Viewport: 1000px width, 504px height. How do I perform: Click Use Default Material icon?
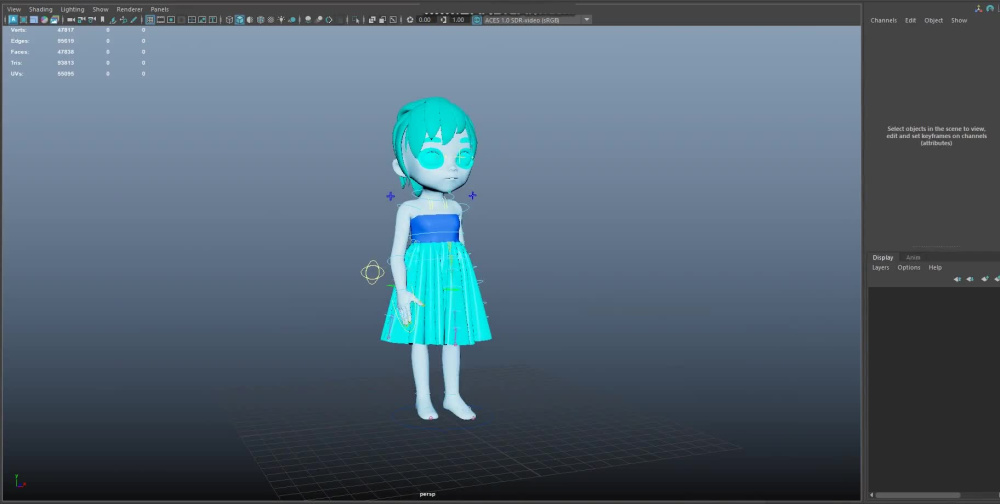(249, 20)
